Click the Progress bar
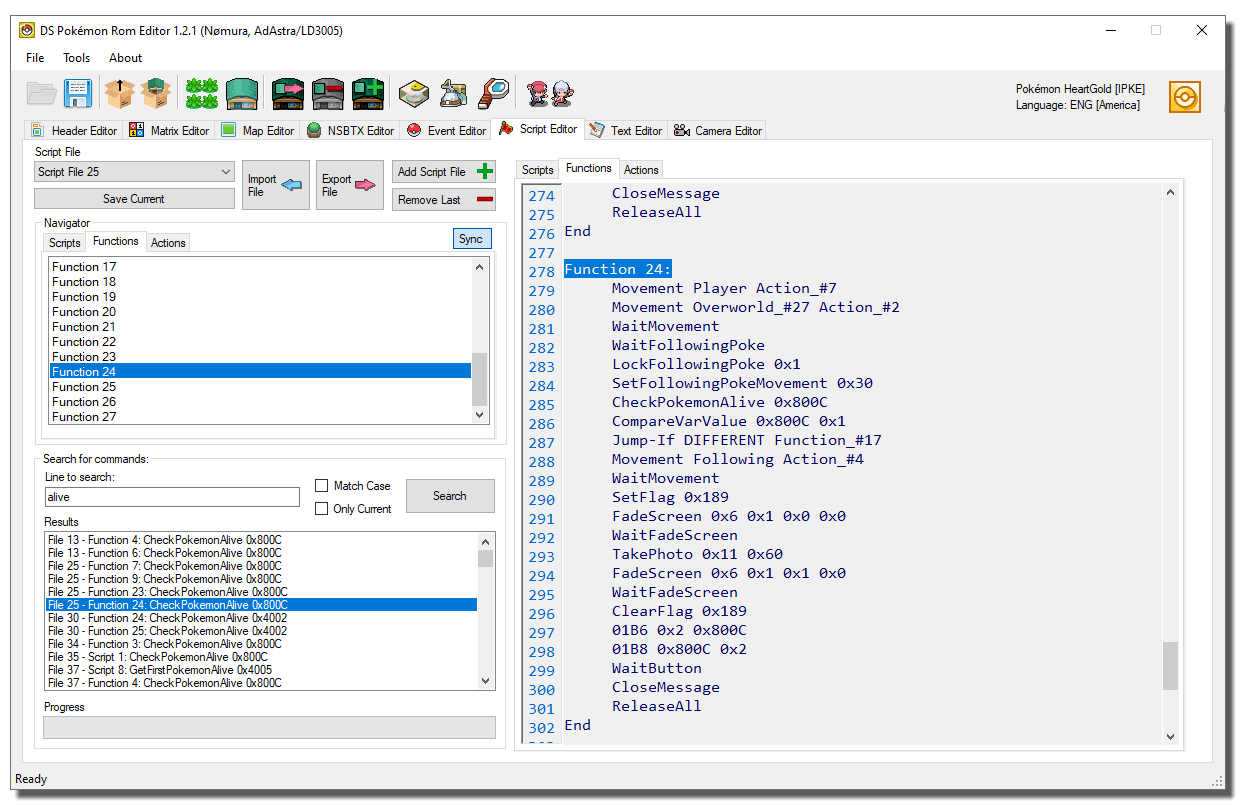Image resolution: width=1243 pixels, height=805 pixels. click(x=270, y=727)
